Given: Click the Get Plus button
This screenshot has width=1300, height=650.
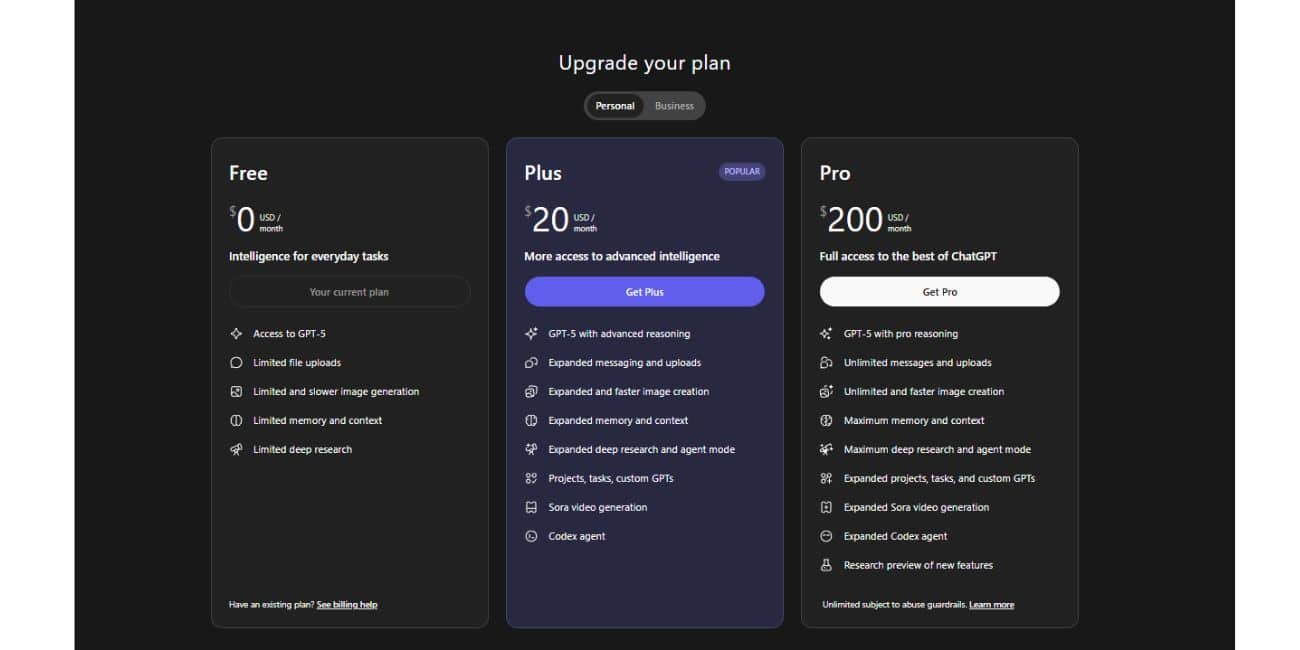Looking at the screenshot, I should click(x=645, y=292).
